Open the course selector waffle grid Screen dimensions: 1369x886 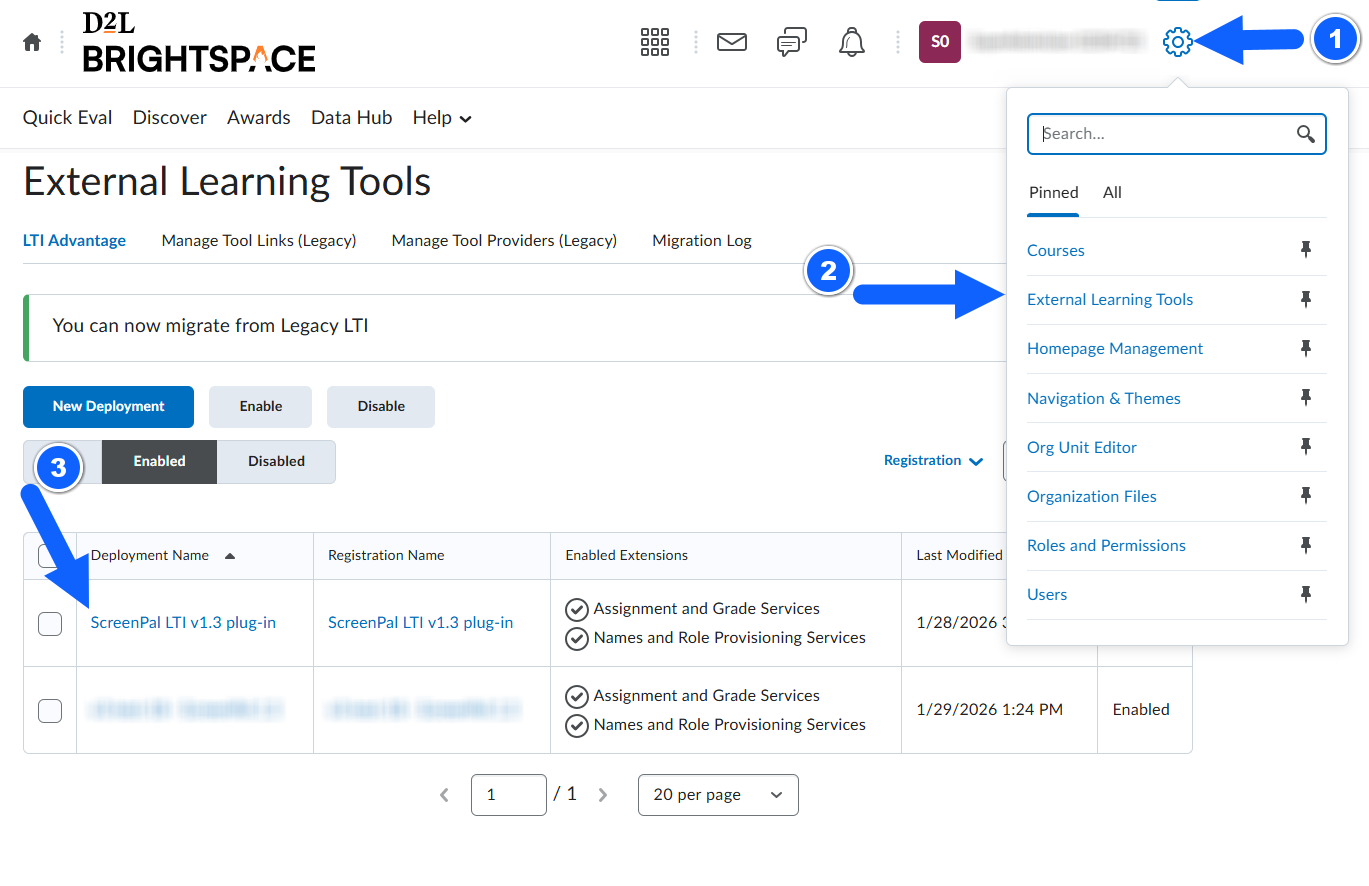click(654, 43)
